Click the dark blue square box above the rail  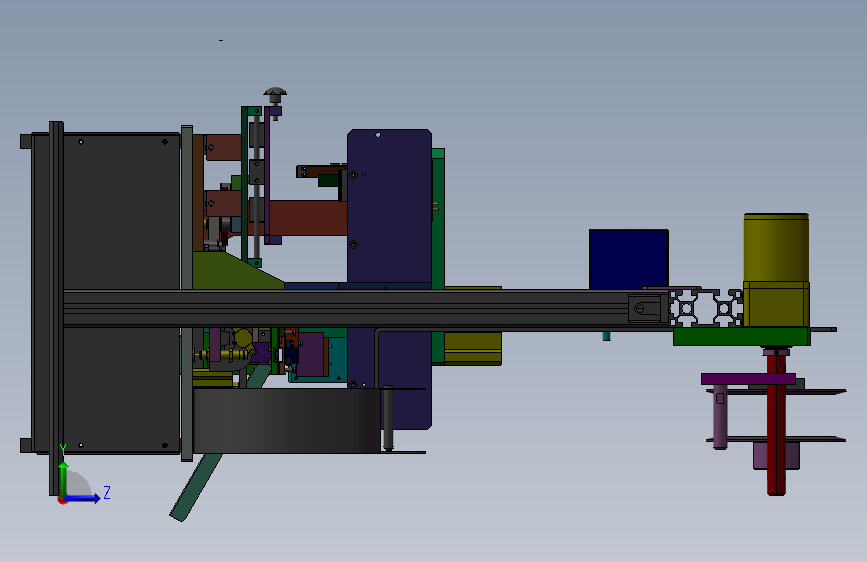629,259
